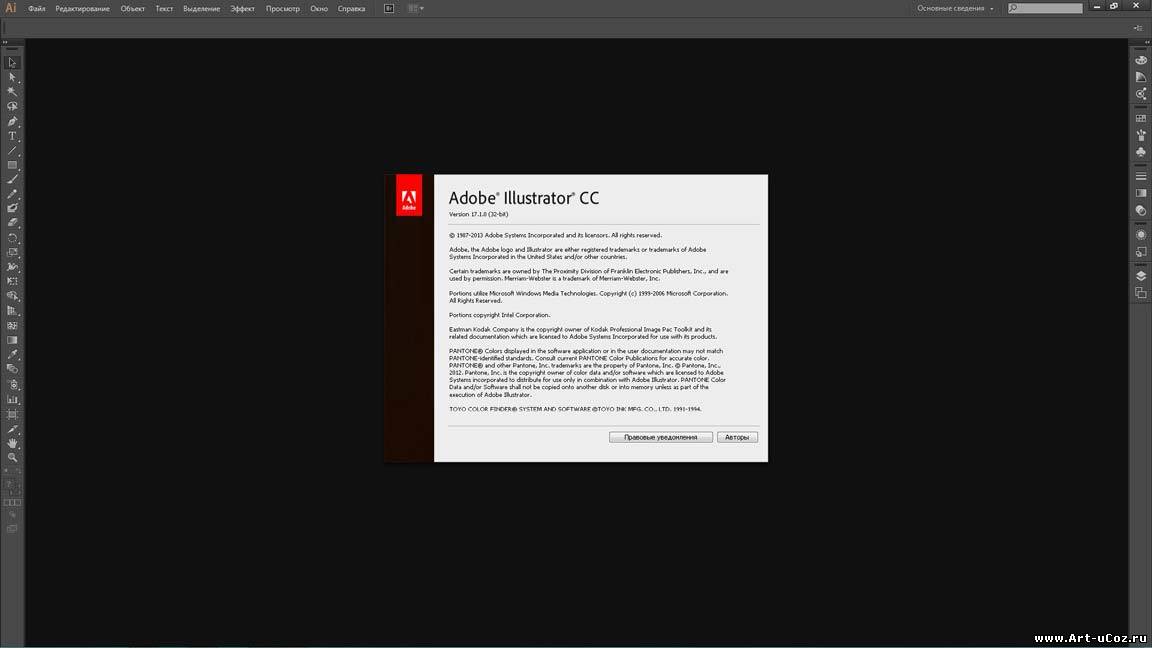Select the Pen tool

pyautogui.click(x=12, y=121)
